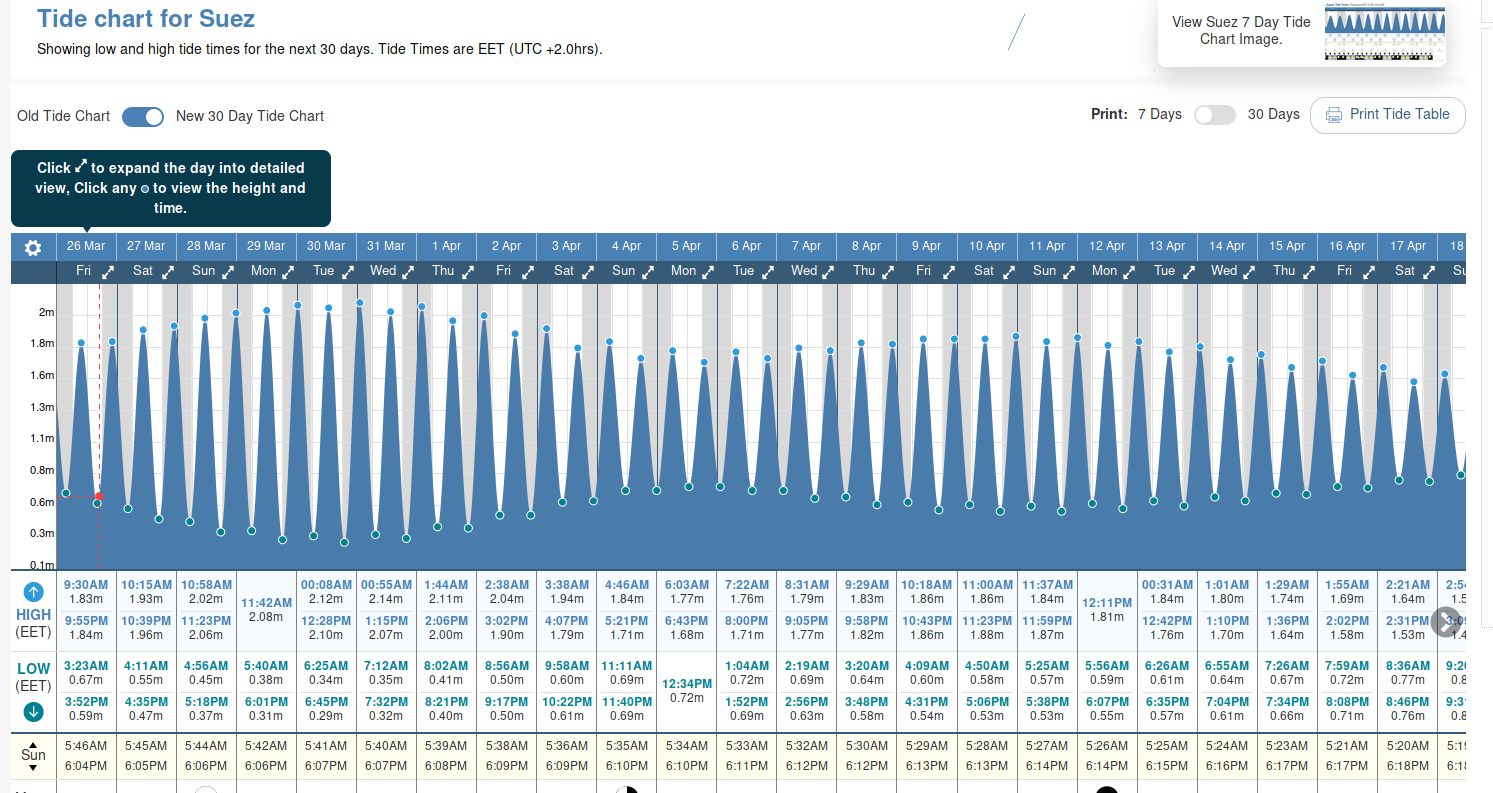
Task: Click printer icon in Print Tide Table
Action: tap(1334, 115)
